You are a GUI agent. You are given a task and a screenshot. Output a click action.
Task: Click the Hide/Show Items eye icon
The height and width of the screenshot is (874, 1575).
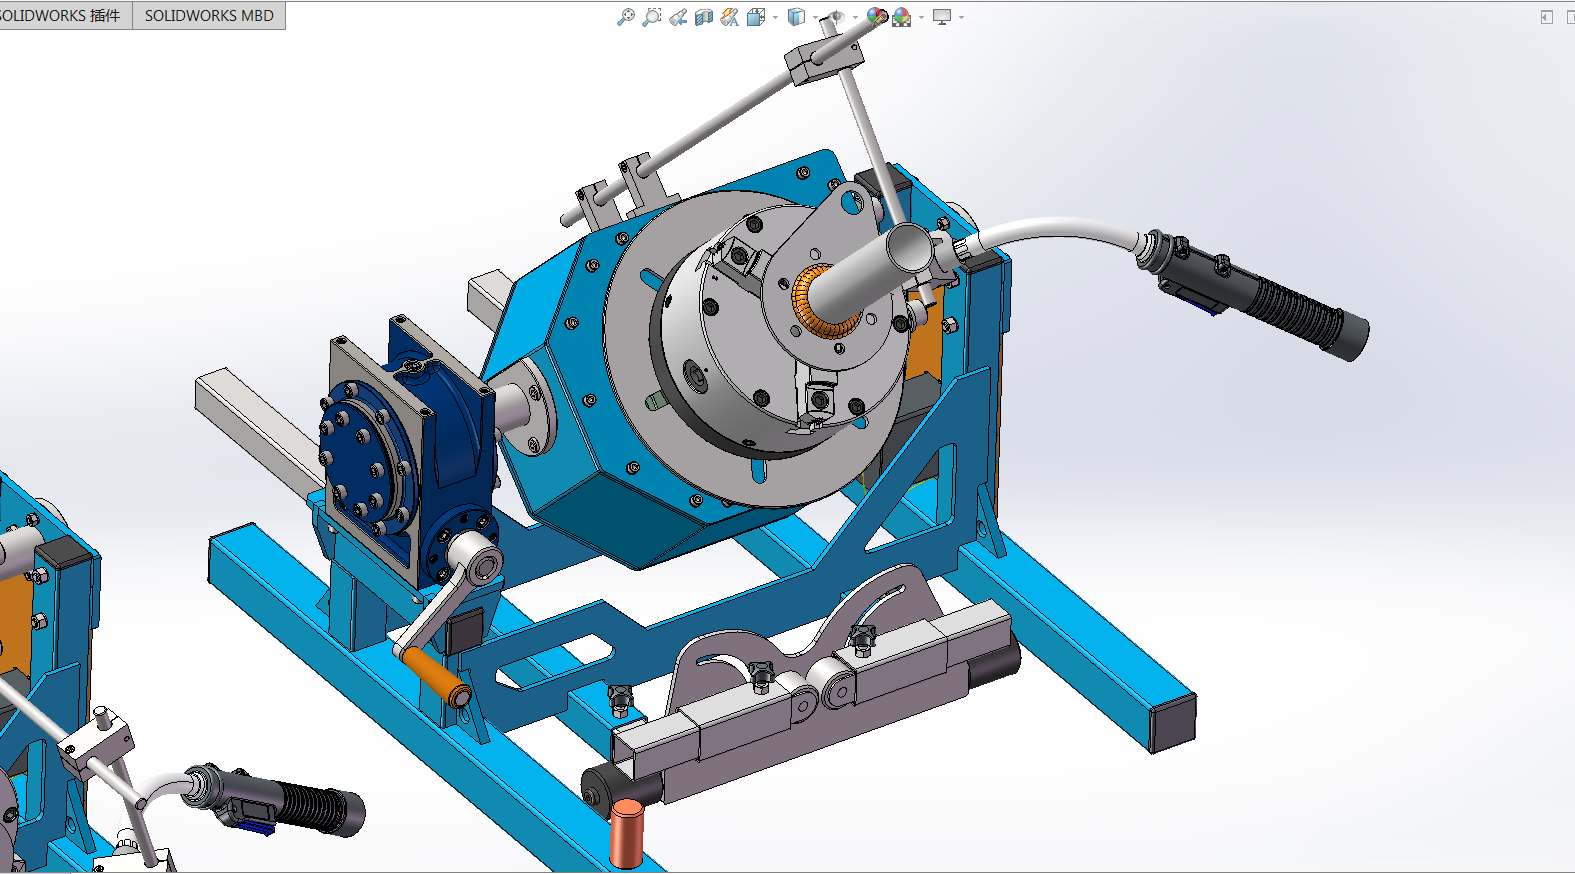(837, 17)
